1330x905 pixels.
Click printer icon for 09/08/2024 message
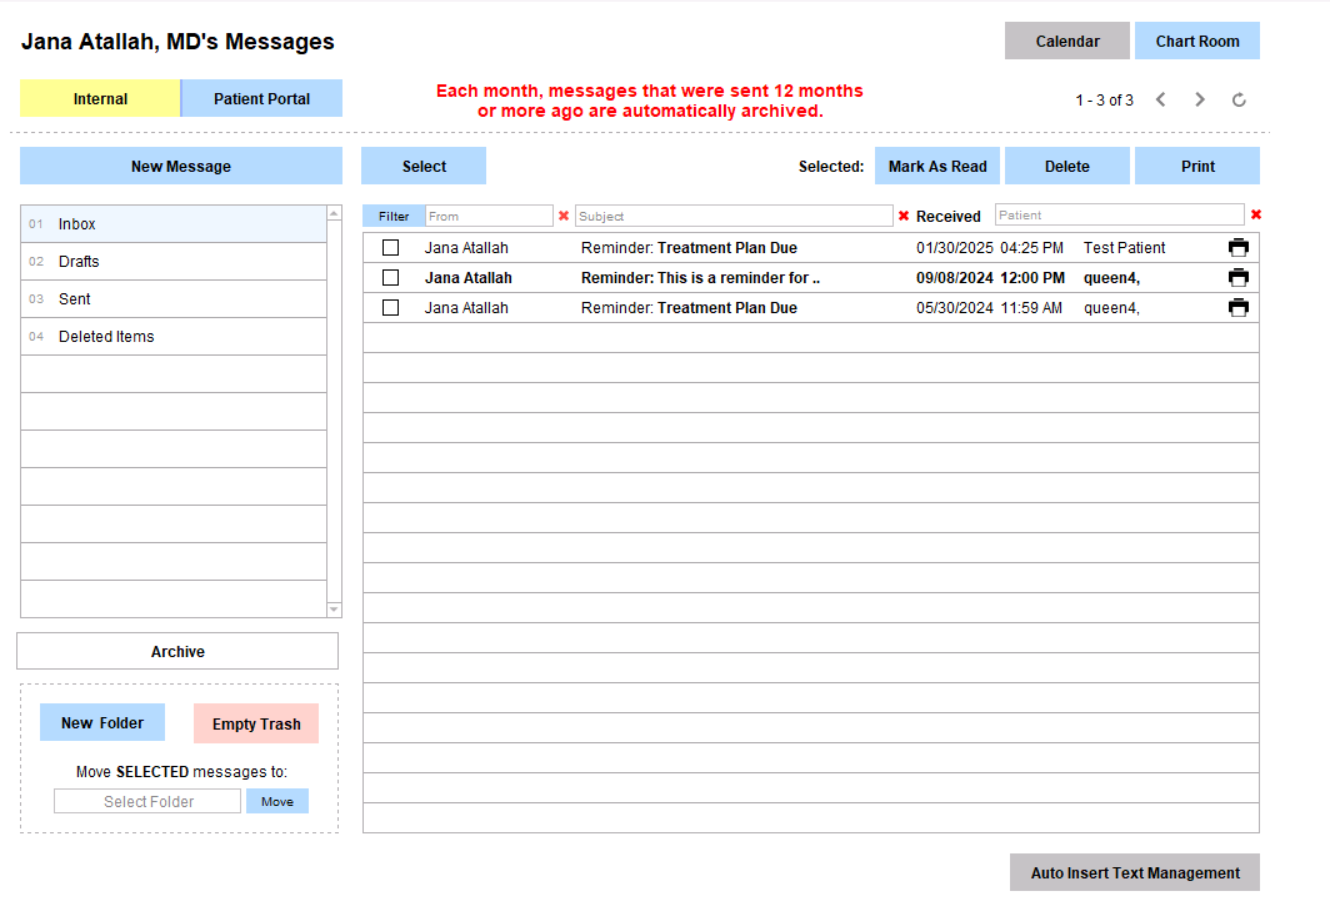point(1238,278)
